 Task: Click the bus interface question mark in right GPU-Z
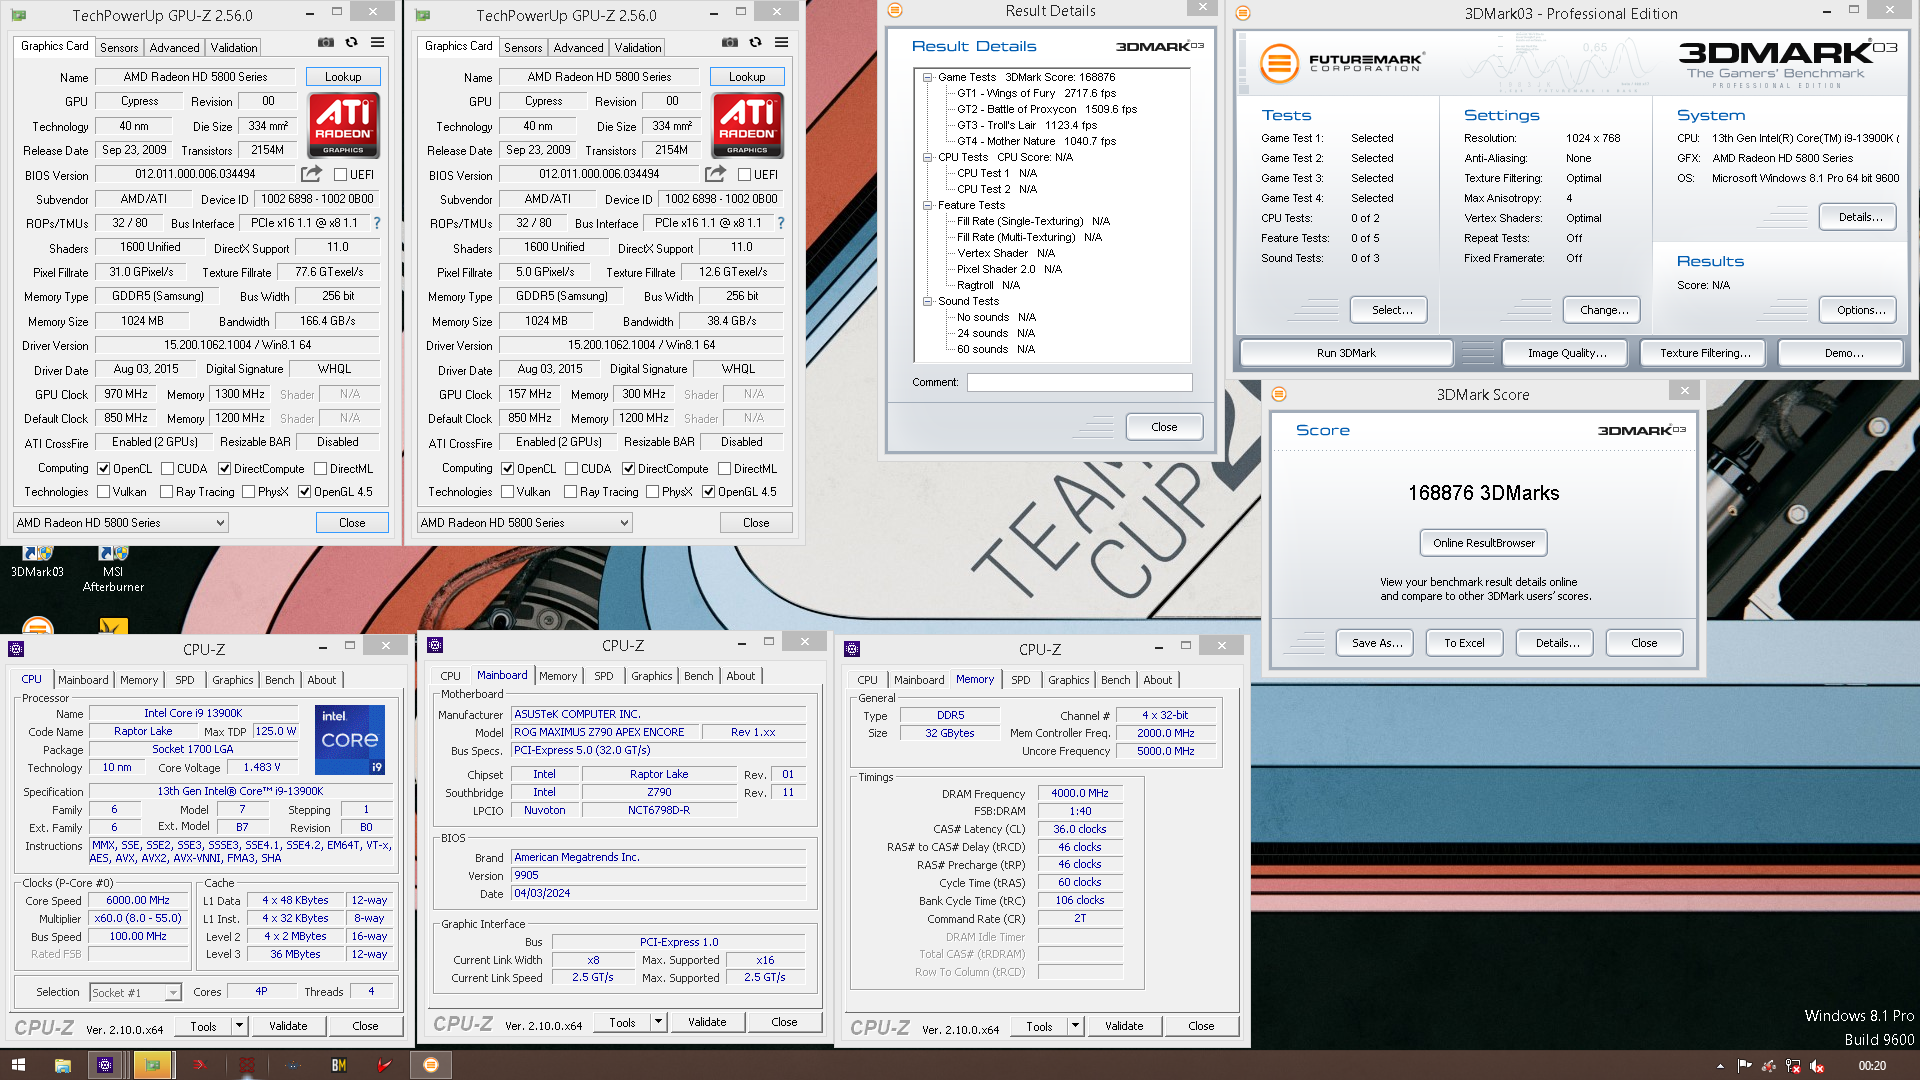pyautogui.click(x=781, y=223)
